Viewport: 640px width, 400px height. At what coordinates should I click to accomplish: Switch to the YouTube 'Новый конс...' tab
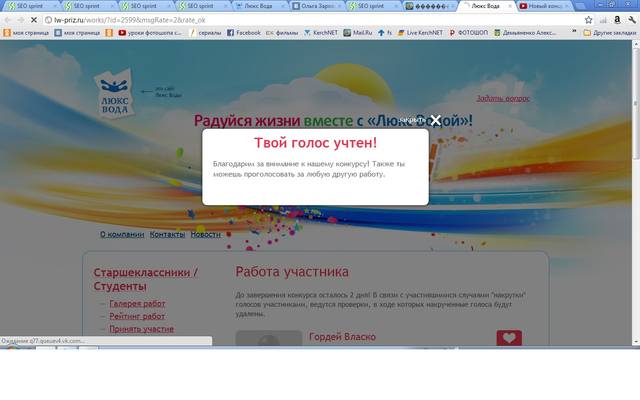[x=546, y=6]
